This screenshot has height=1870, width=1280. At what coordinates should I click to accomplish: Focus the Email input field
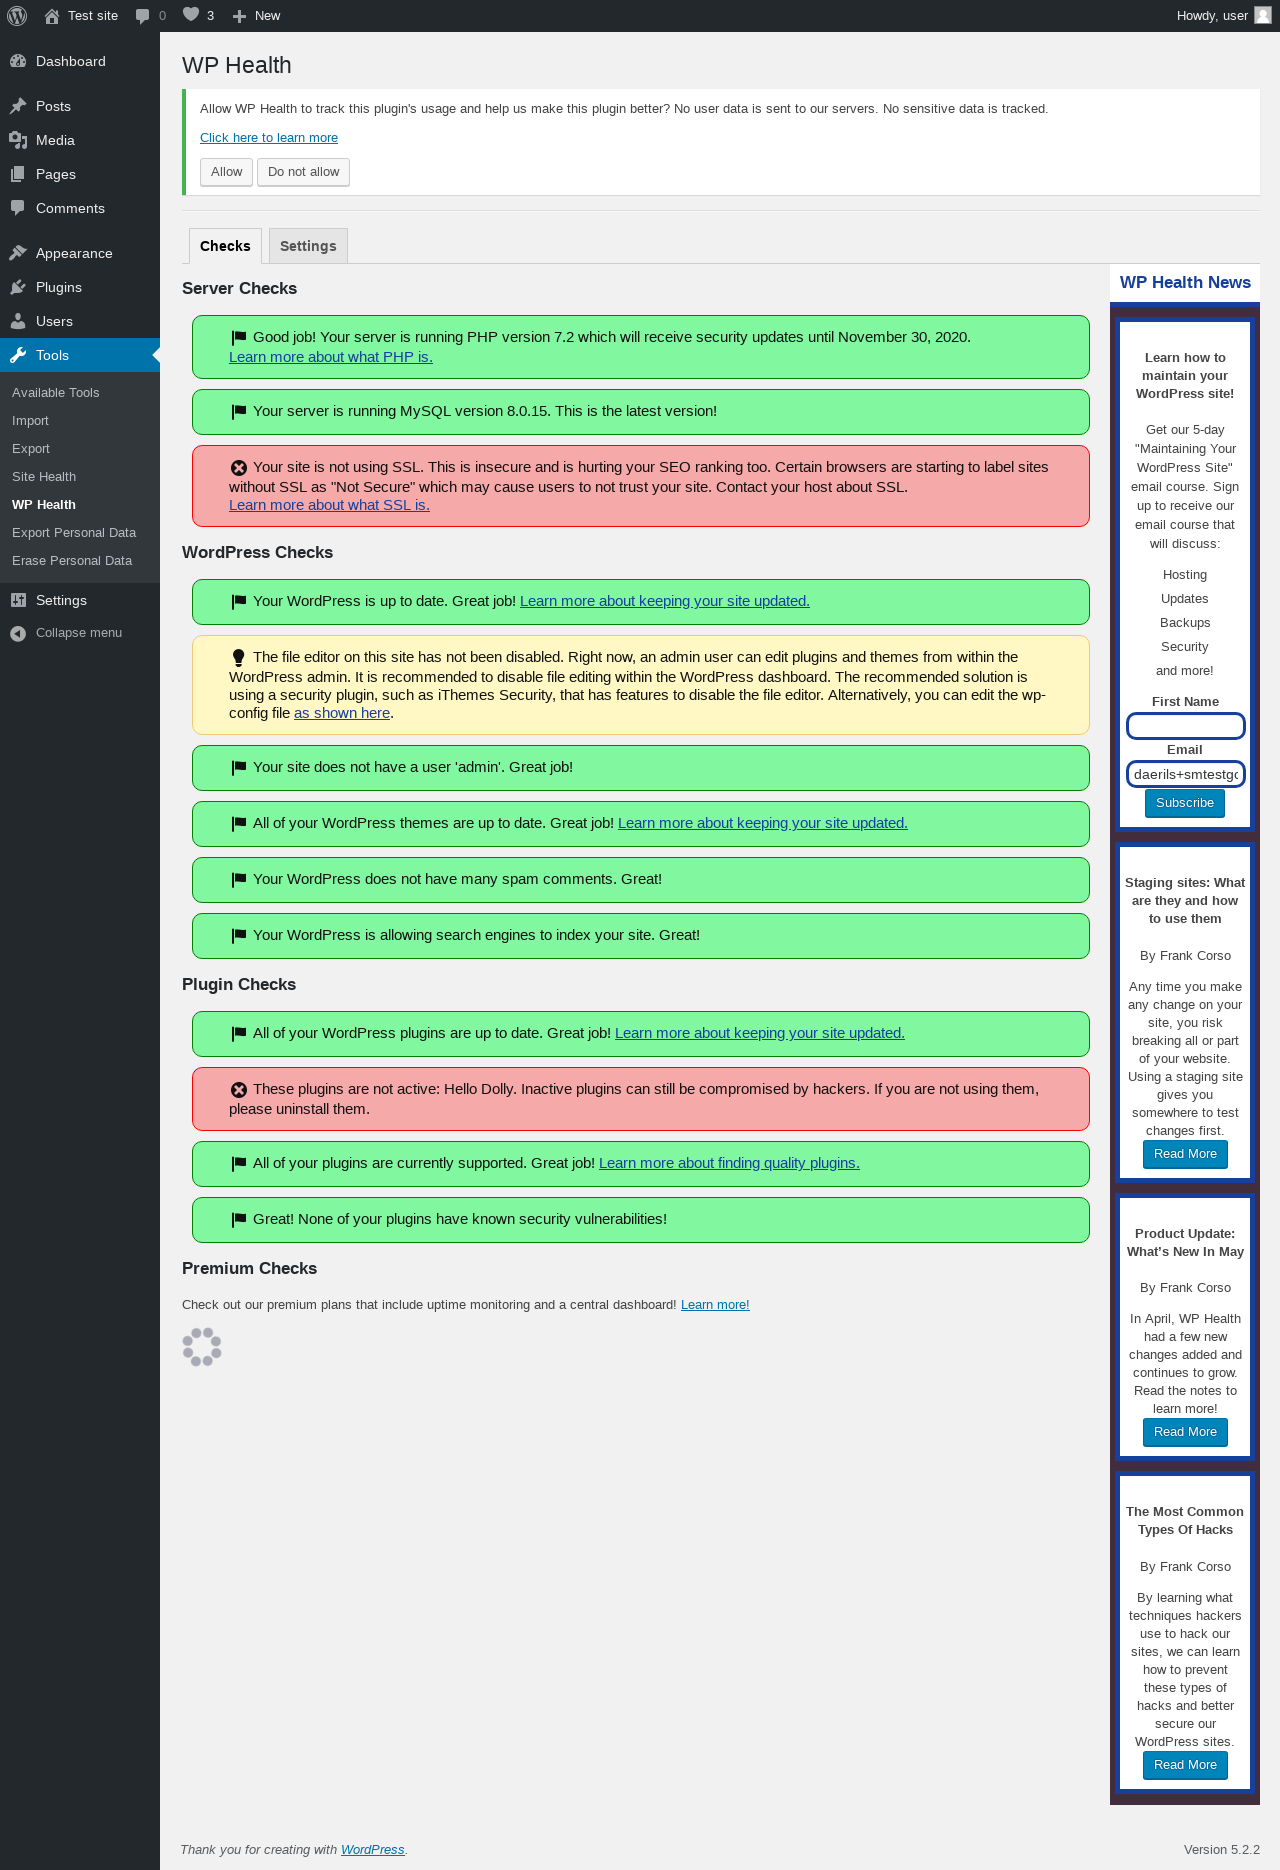[x=1185, y=774]
